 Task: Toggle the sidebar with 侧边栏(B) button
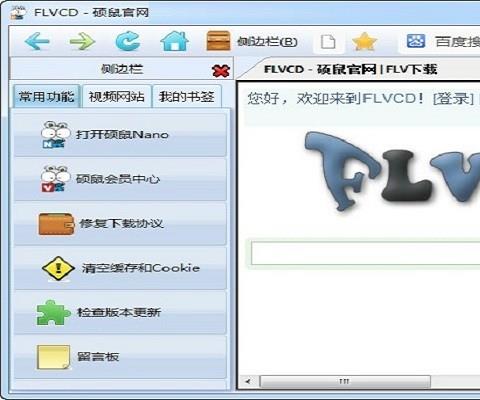coord(252,41)
